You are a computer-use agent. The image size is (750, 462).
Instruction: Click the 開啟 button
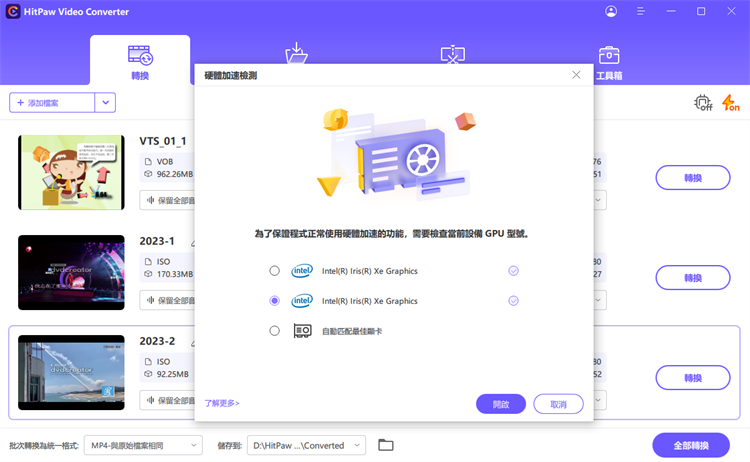click(501, 404)
